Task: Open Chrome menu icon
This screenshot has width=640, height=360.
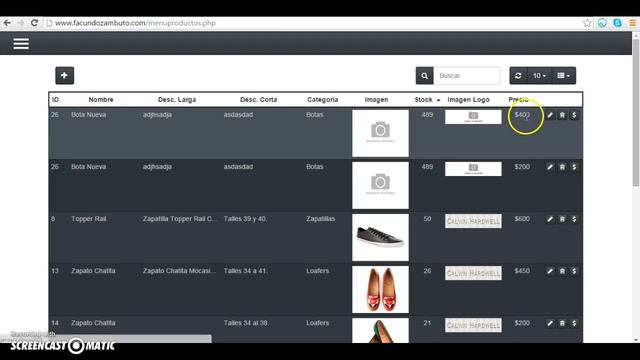Action: 632,23
